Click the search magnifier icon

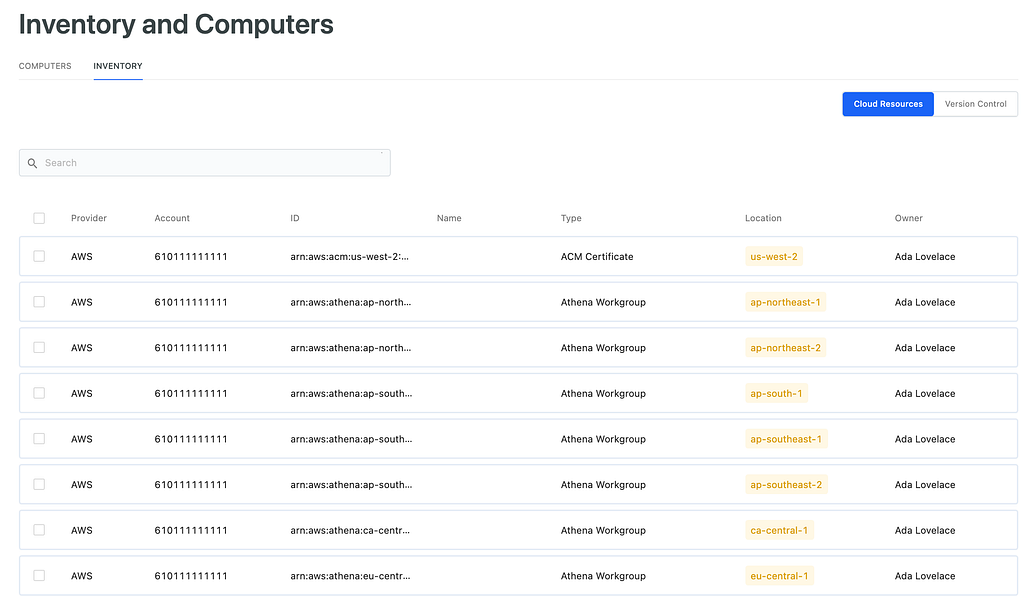click(x=33, y=163)
